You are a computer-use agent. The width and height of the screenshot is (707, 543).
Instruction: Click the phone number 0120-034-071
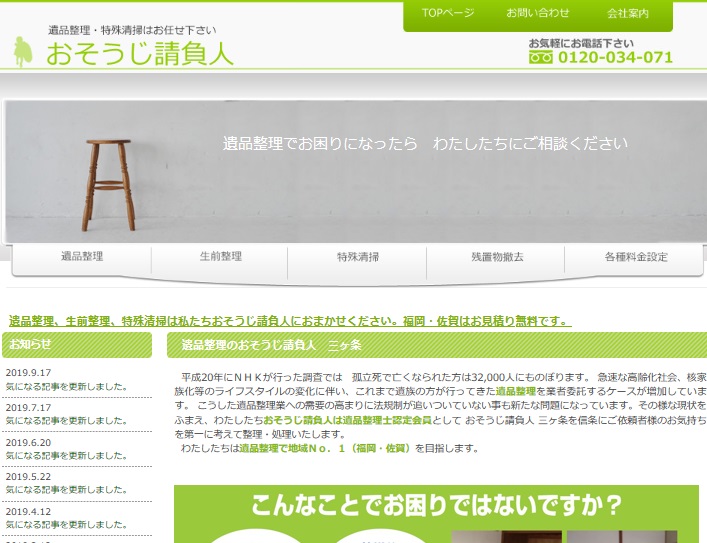click(x=614, y=58)
